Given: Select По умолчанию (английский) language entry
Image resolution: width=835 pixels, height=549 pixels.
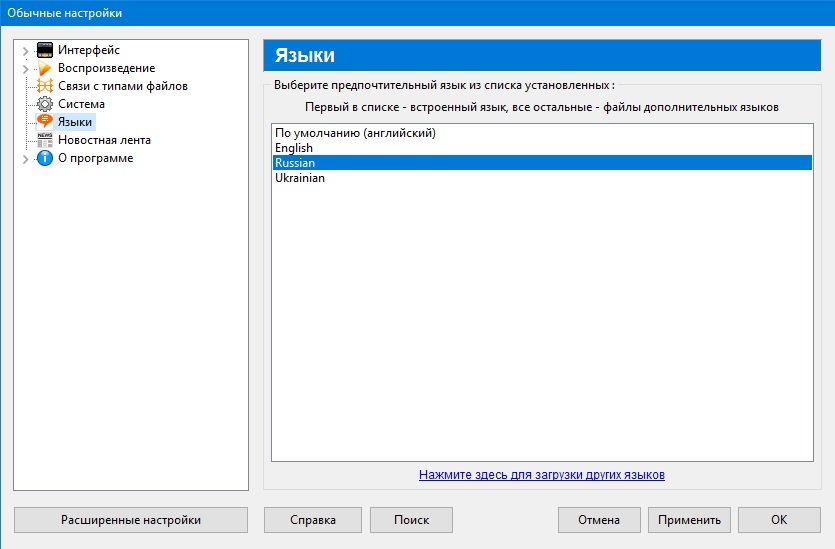Looking at the screenshot, I should pos(542,133).
